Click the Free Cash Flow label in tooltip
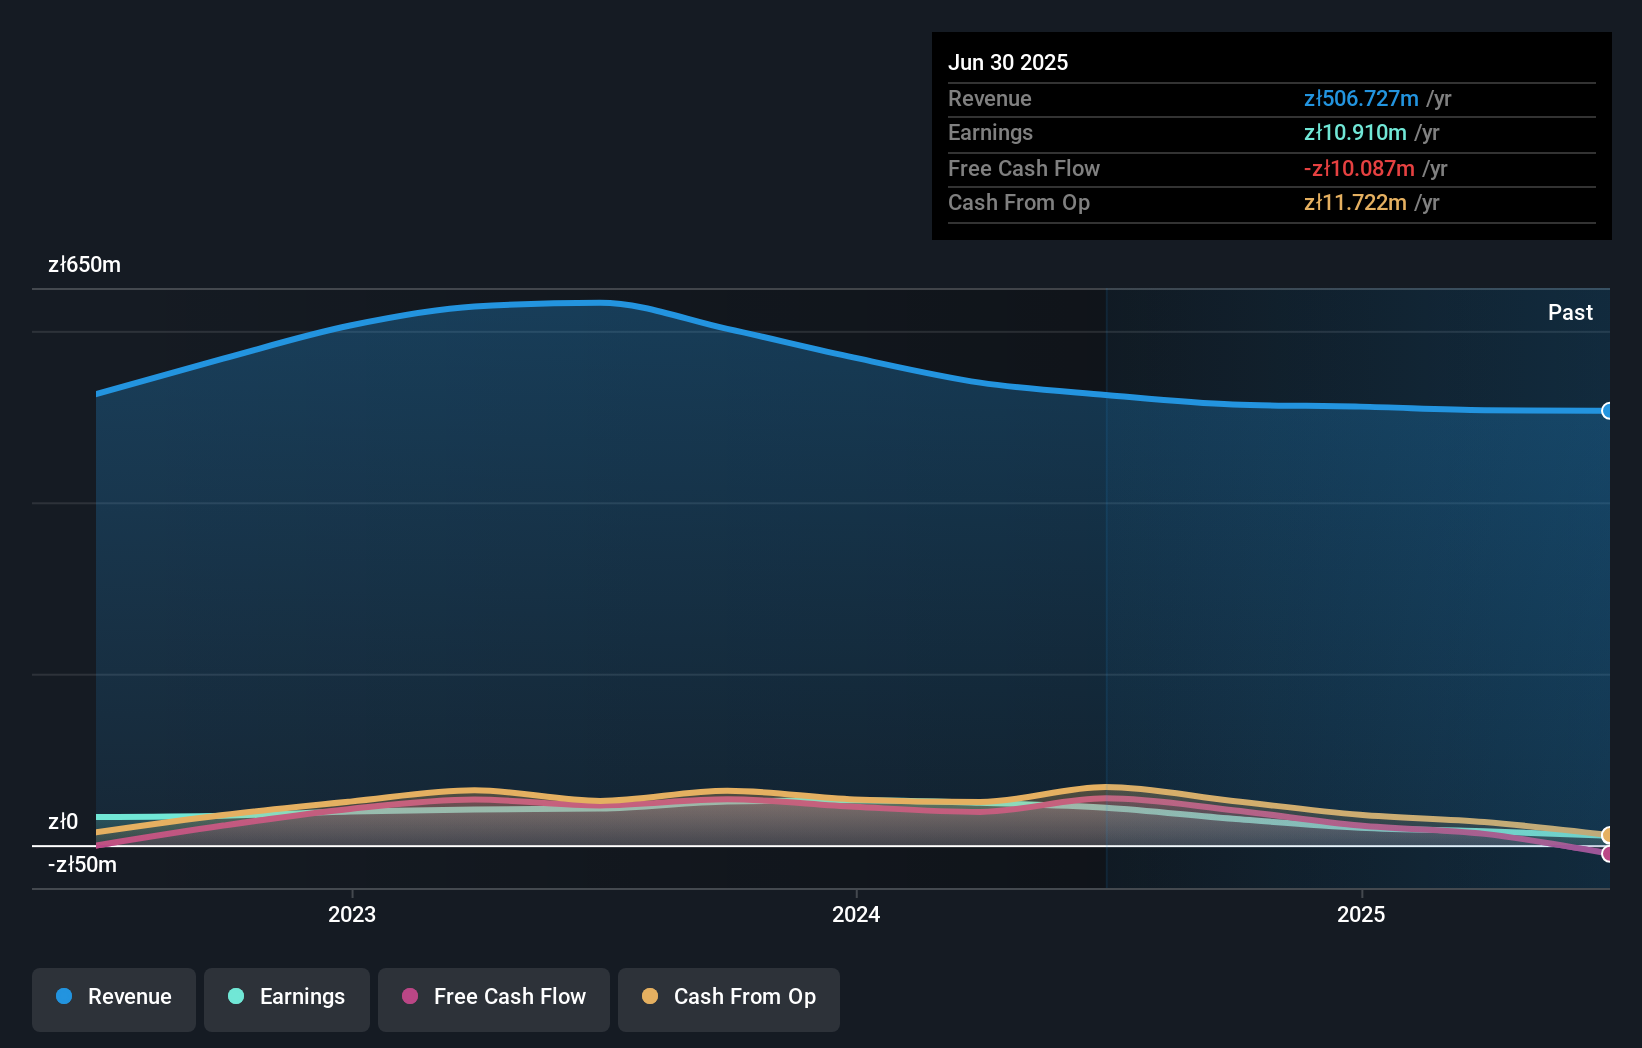 [1024, 169]
